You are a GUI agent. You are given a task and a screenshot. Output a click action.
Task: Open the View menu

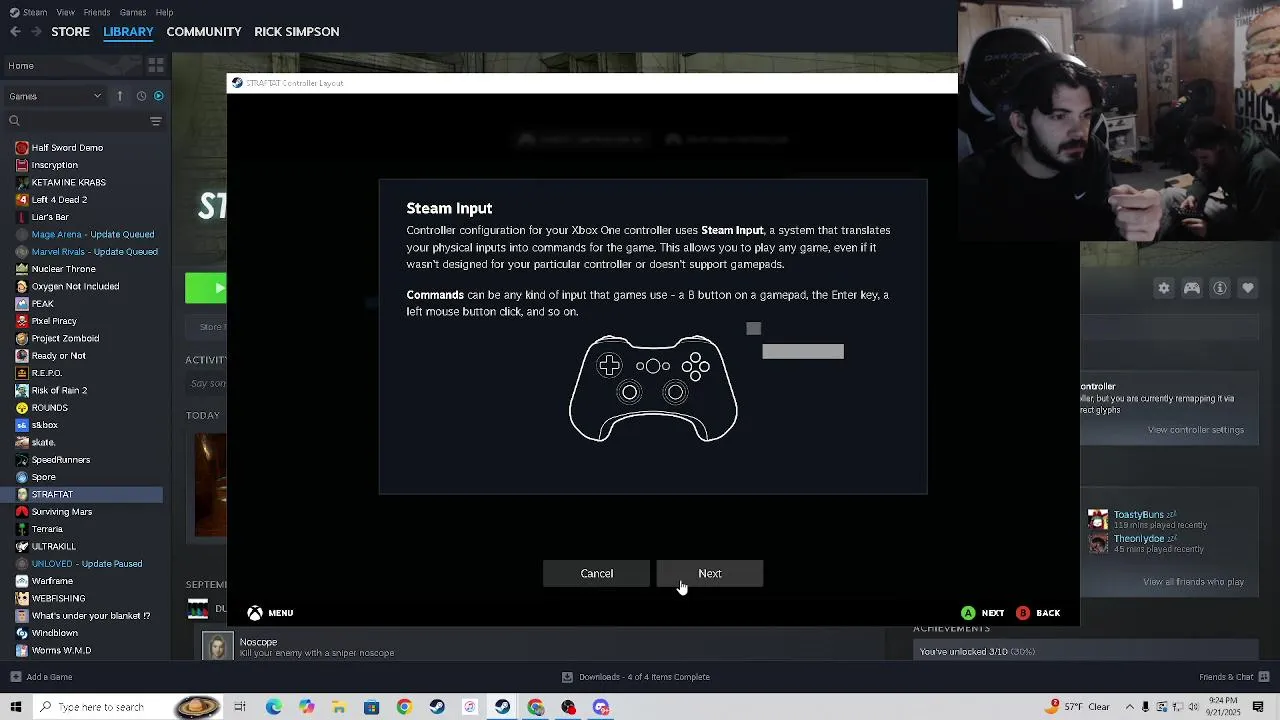pyautogui.click(x=66, y=12)
